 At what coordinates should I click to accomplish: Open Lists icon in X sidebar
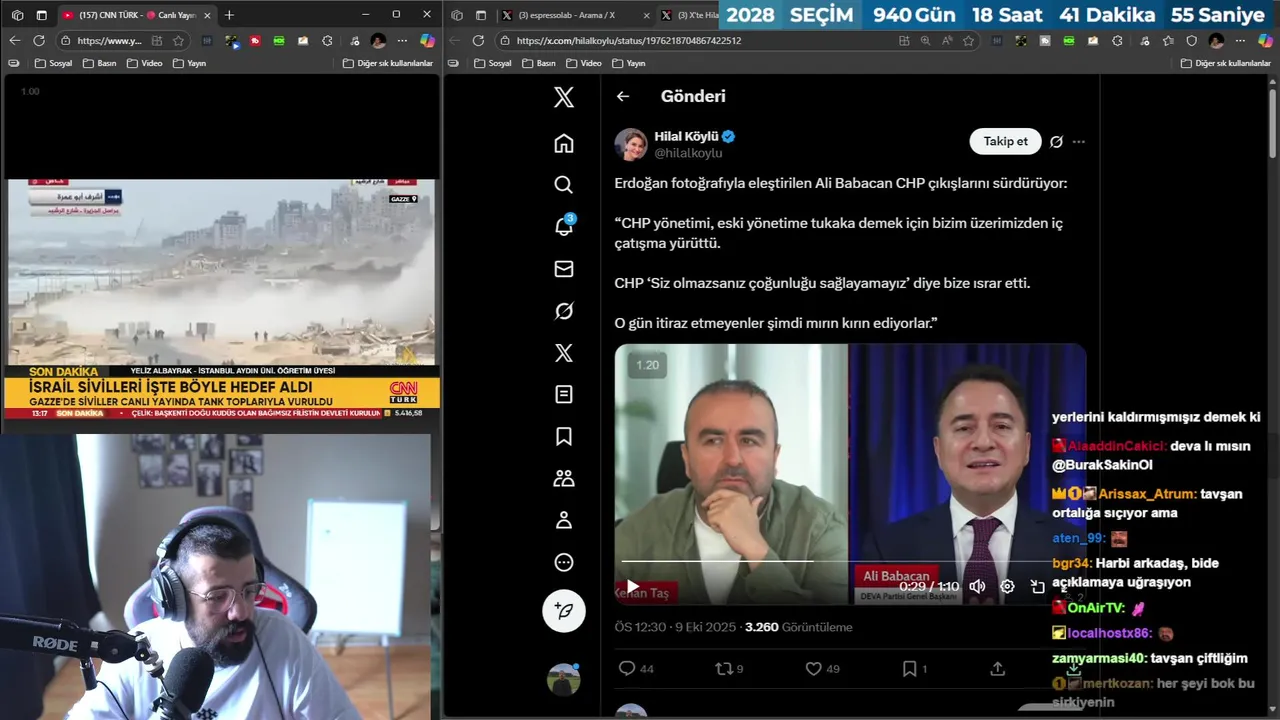click(x=564, y=394)
